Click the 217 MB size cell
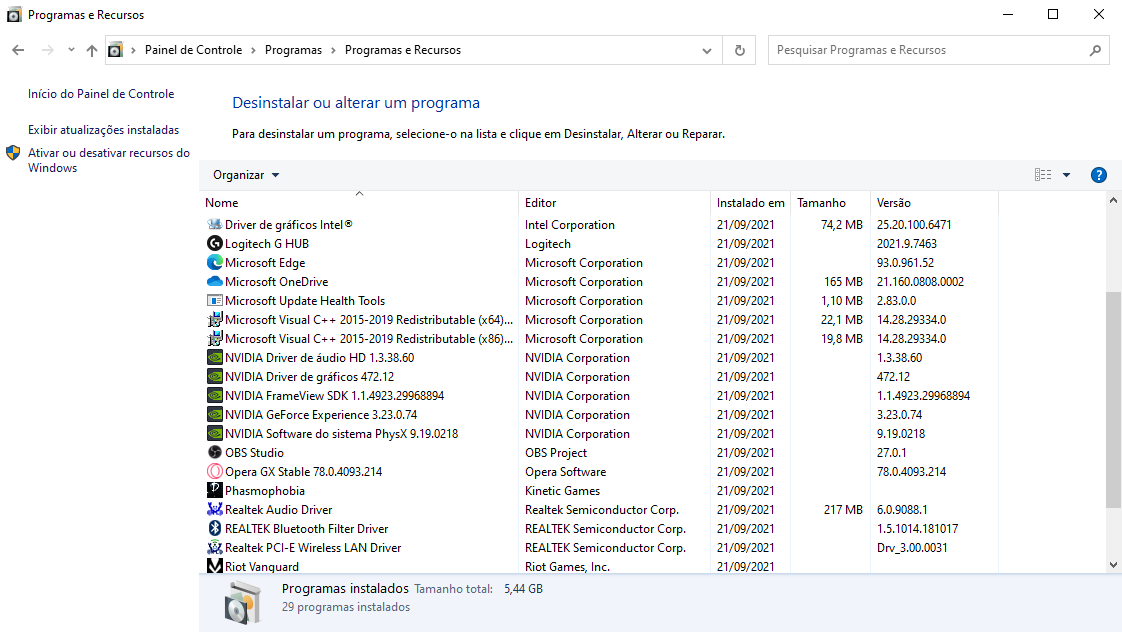Viewport: 1122px width, 632px height. click(843, 509)
